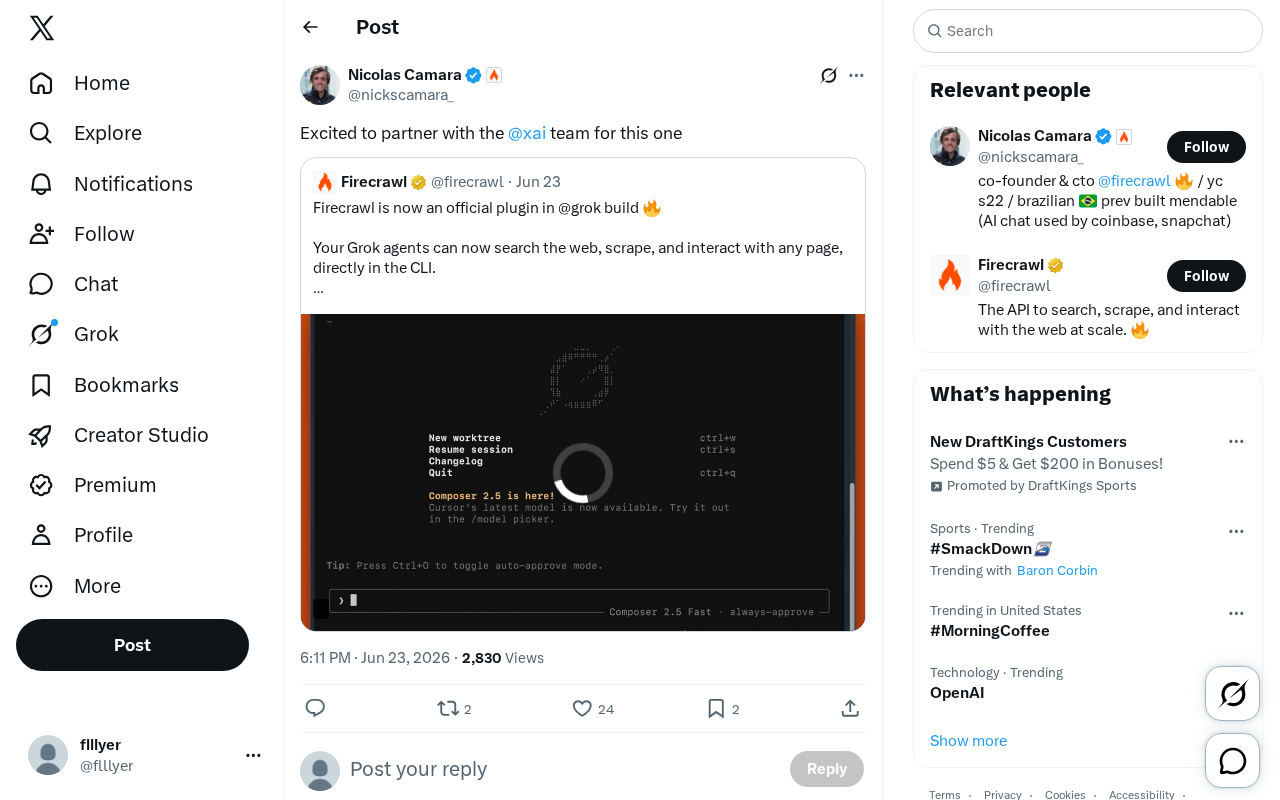Click the terminal video loading spinner

[583, 473]
